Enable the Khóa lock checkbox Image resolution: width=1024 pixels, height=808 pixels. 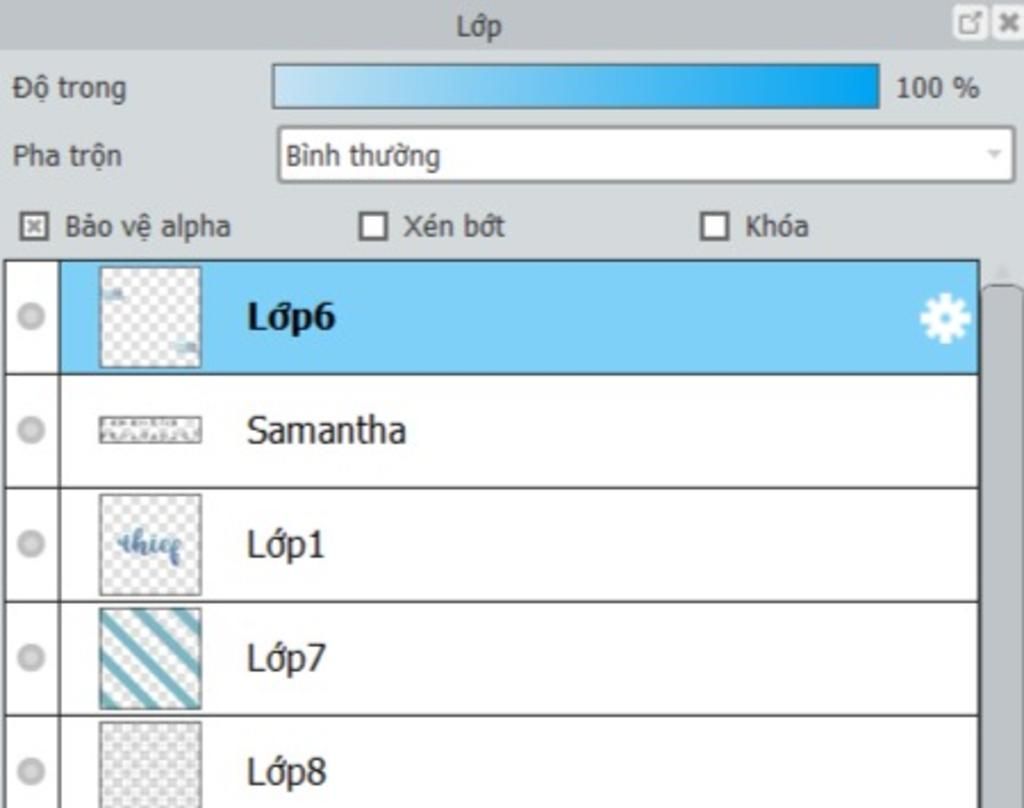[714, 227]
